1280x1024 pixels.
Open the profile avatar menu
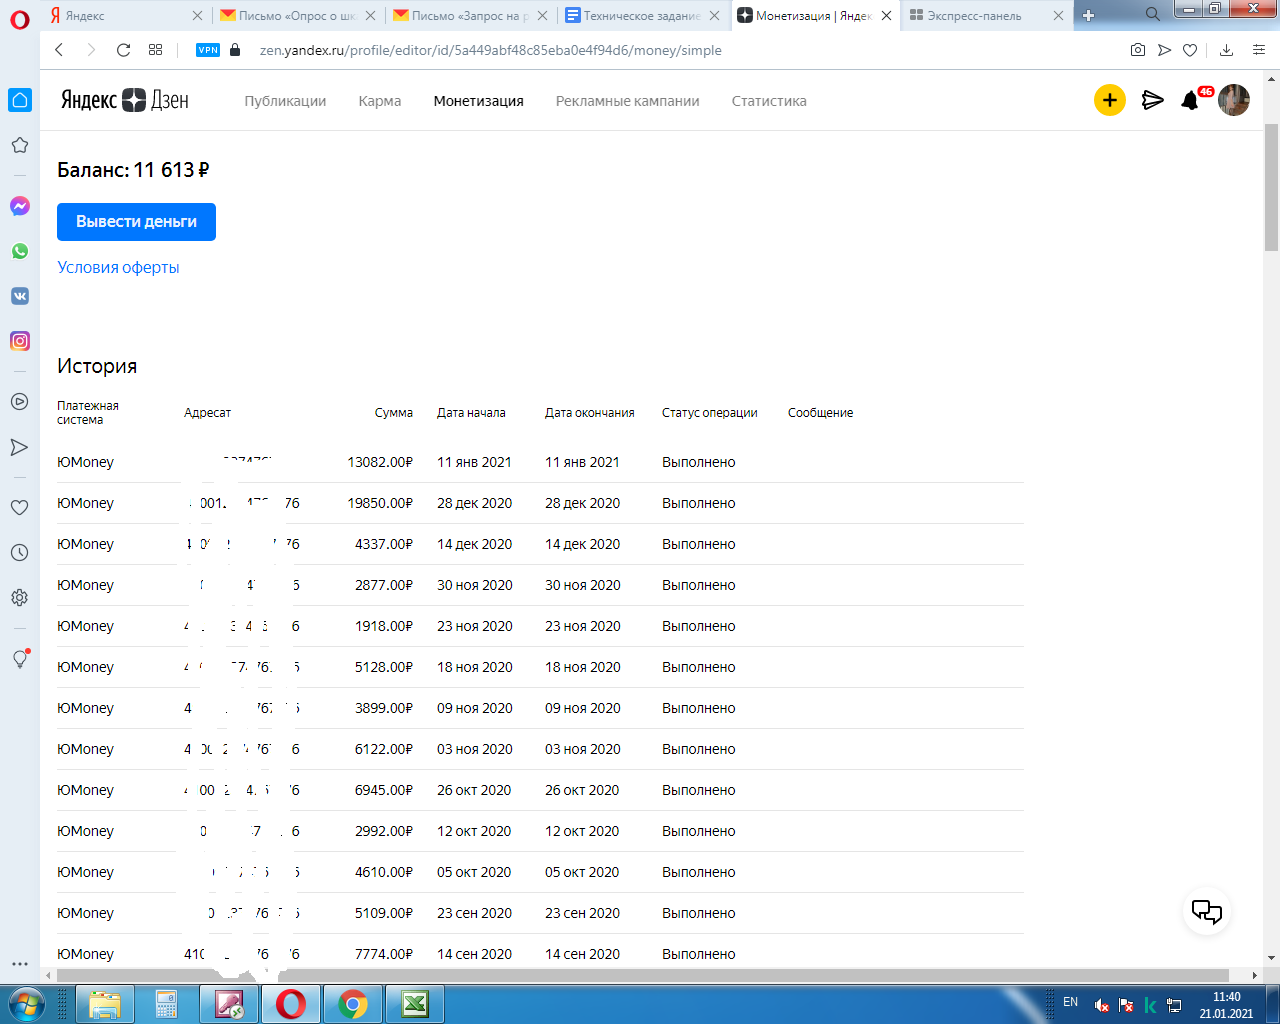1234,100
